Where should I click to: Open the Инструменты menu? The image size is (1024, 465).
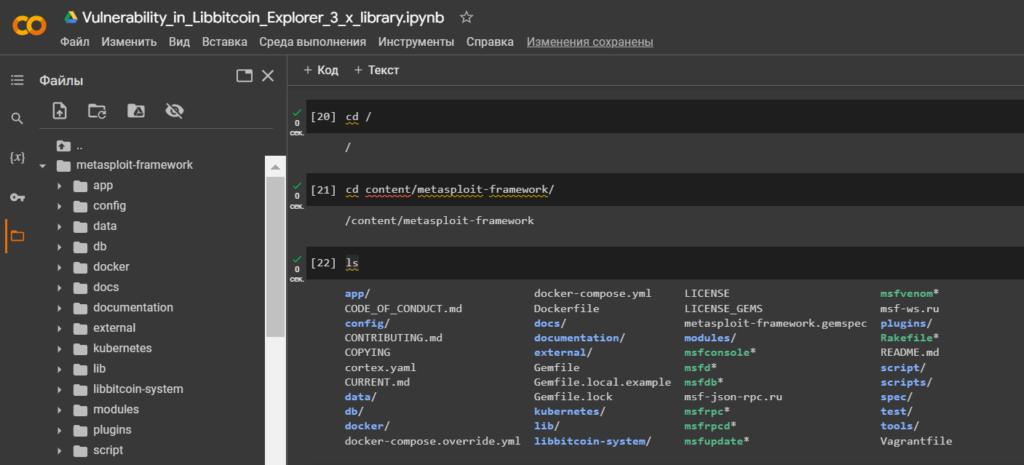416,42
